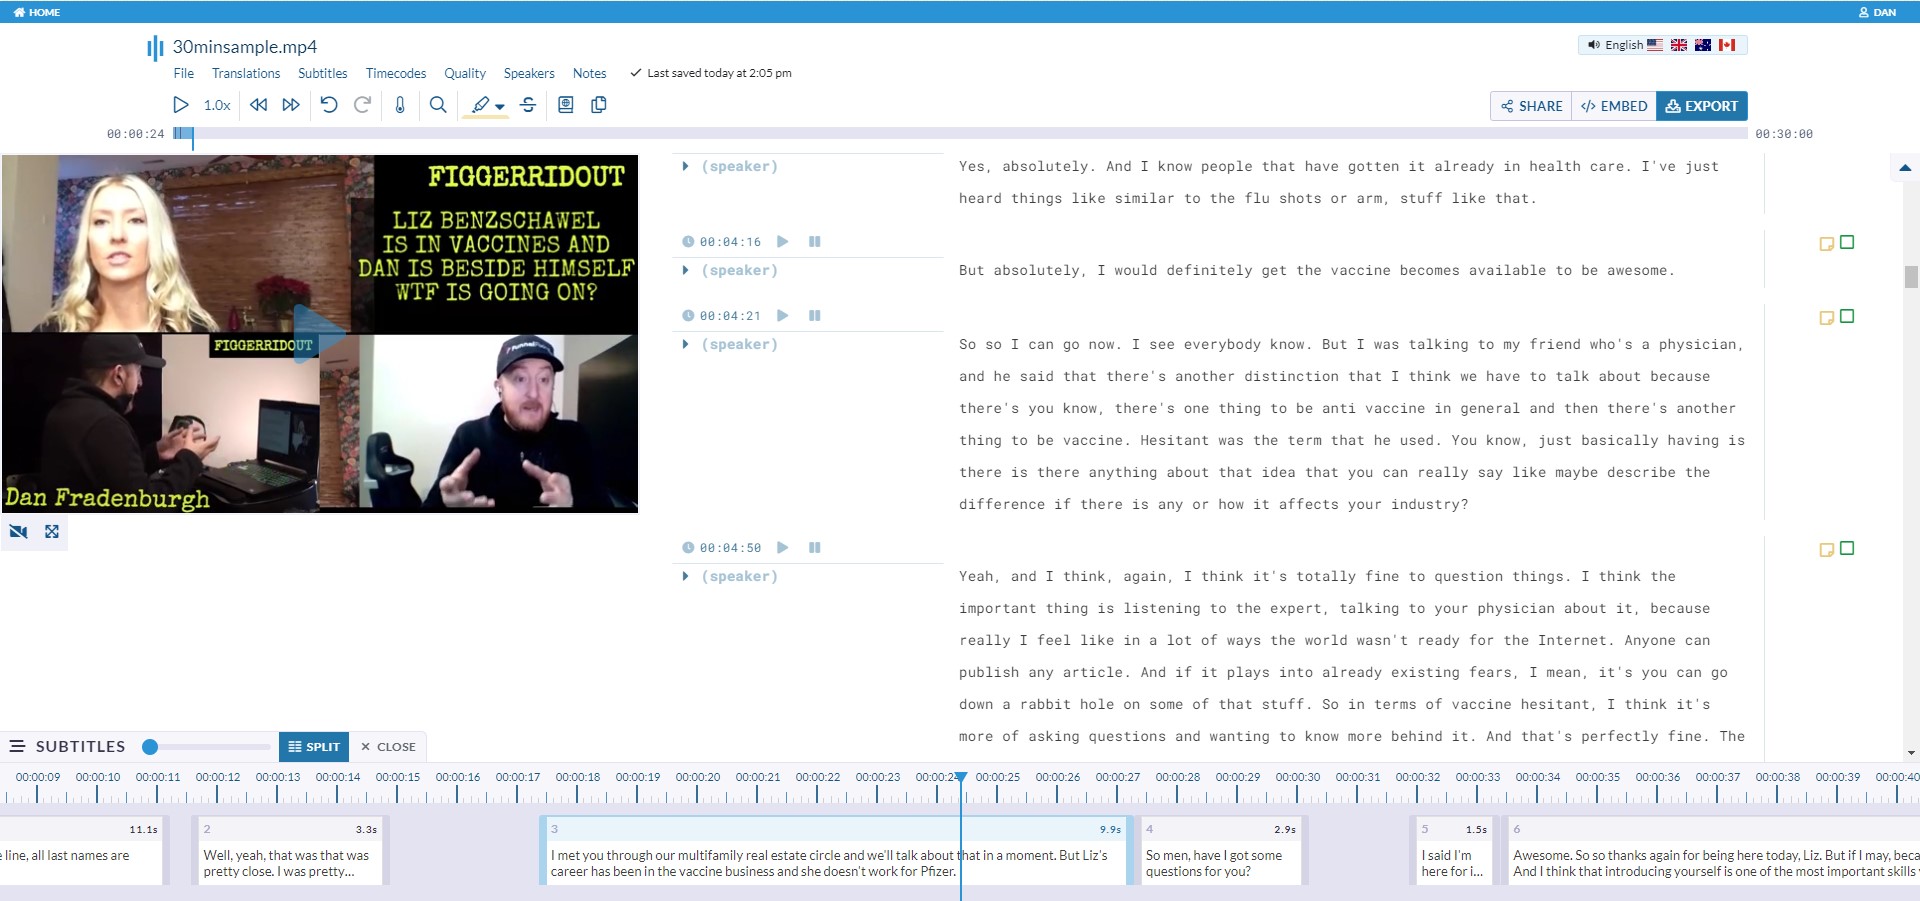The width and height of the screenshot is (1920, 901).
Task: Open the Timecodes menu
Action: (396, 73)
